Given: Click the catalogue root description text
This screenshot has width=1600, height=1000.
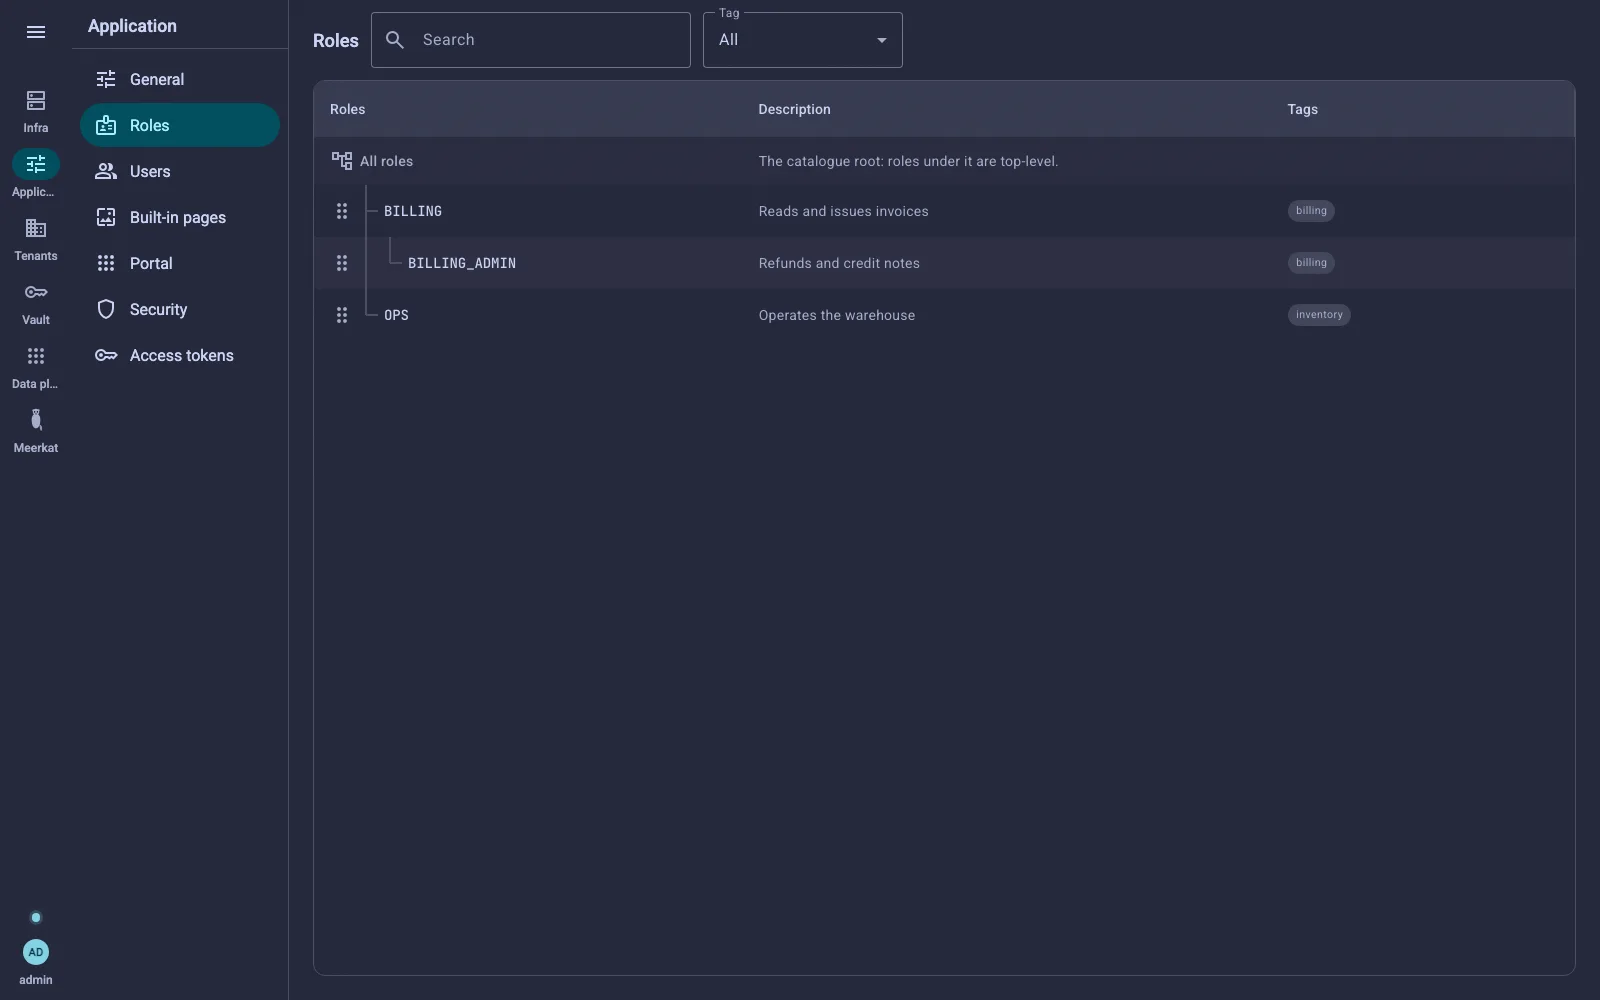Looking at the screenshot, I should pos(908,161).
